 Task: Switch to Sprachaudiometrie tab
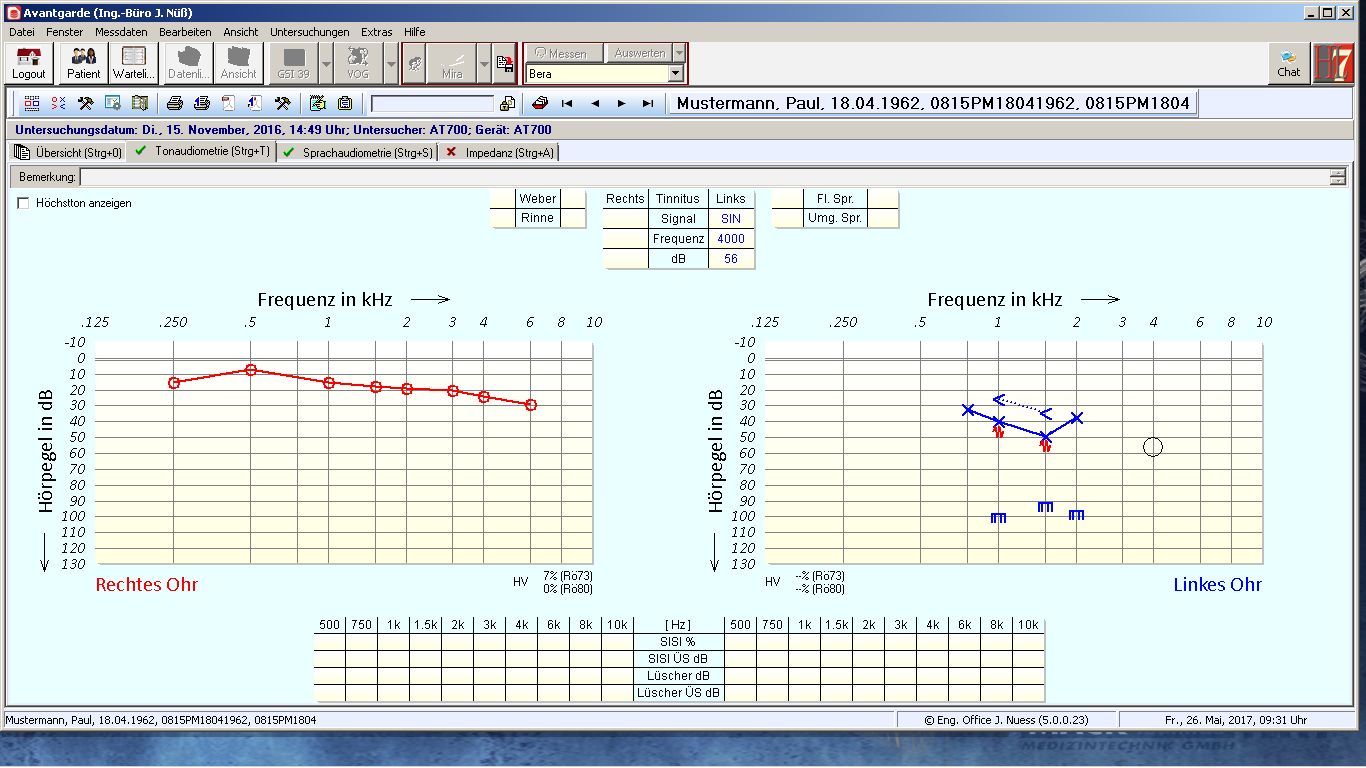(358, 152)
